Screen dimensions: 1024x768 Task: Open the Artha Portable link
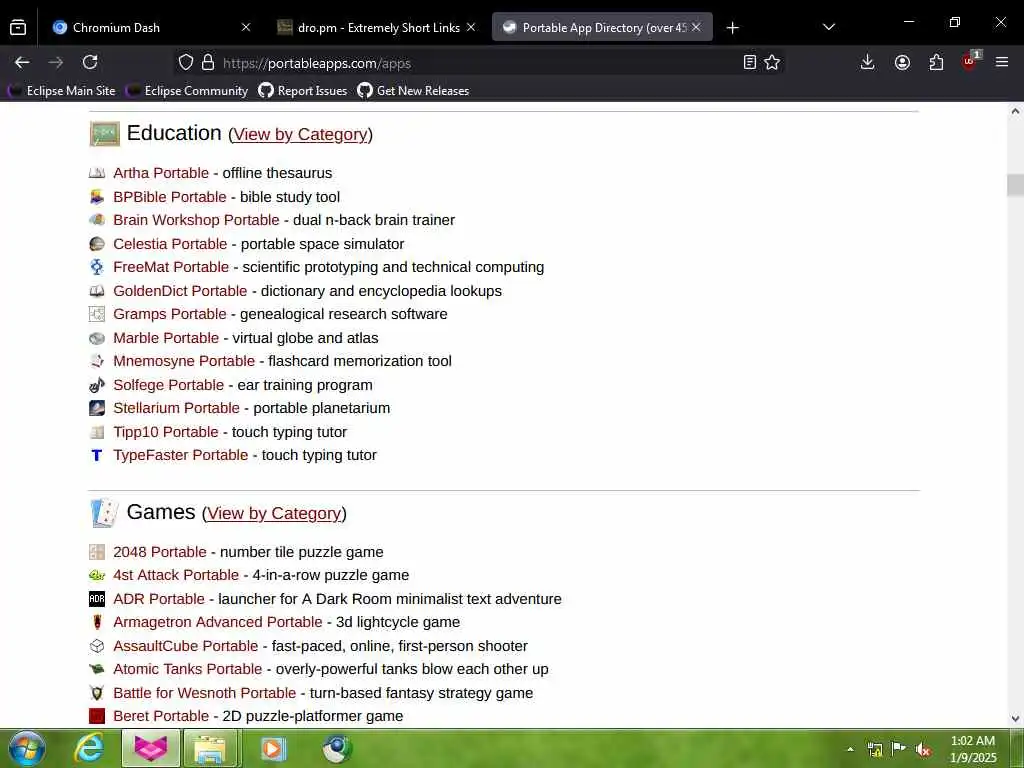[161, 173]
